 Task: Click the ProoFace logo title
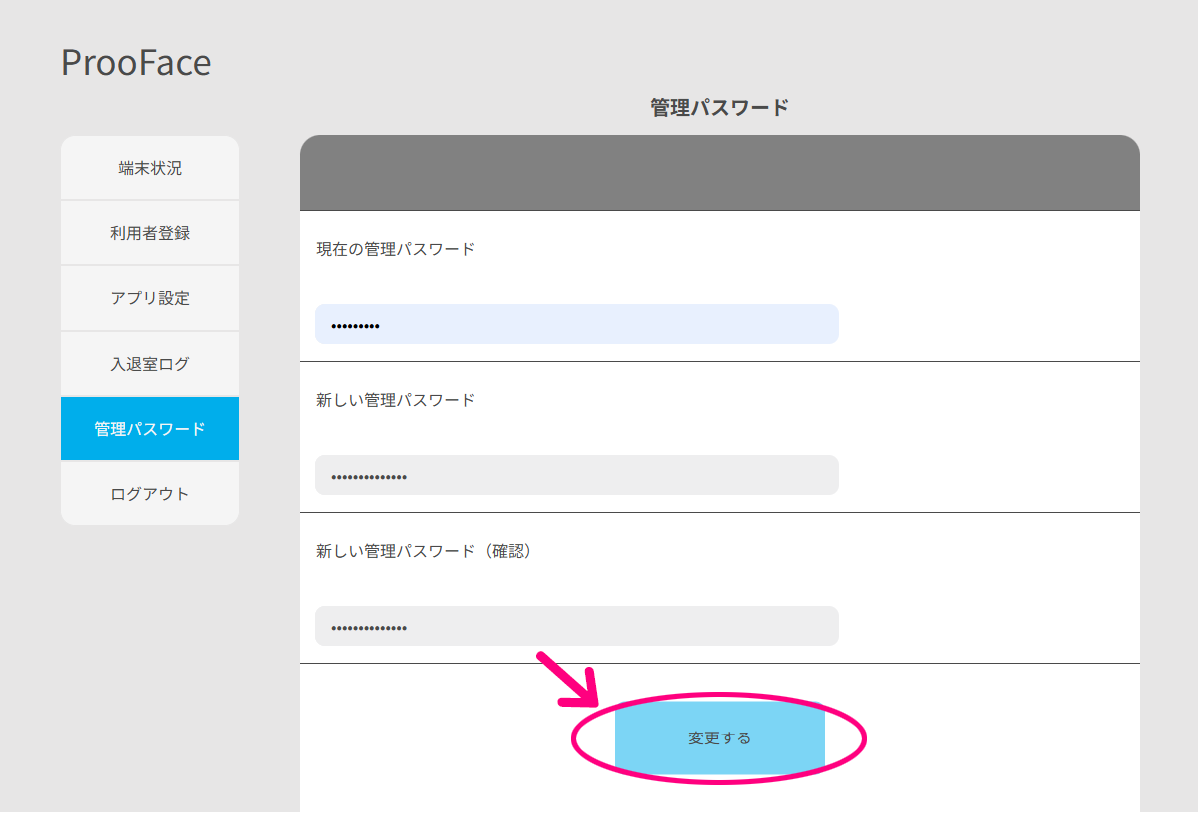136,63
